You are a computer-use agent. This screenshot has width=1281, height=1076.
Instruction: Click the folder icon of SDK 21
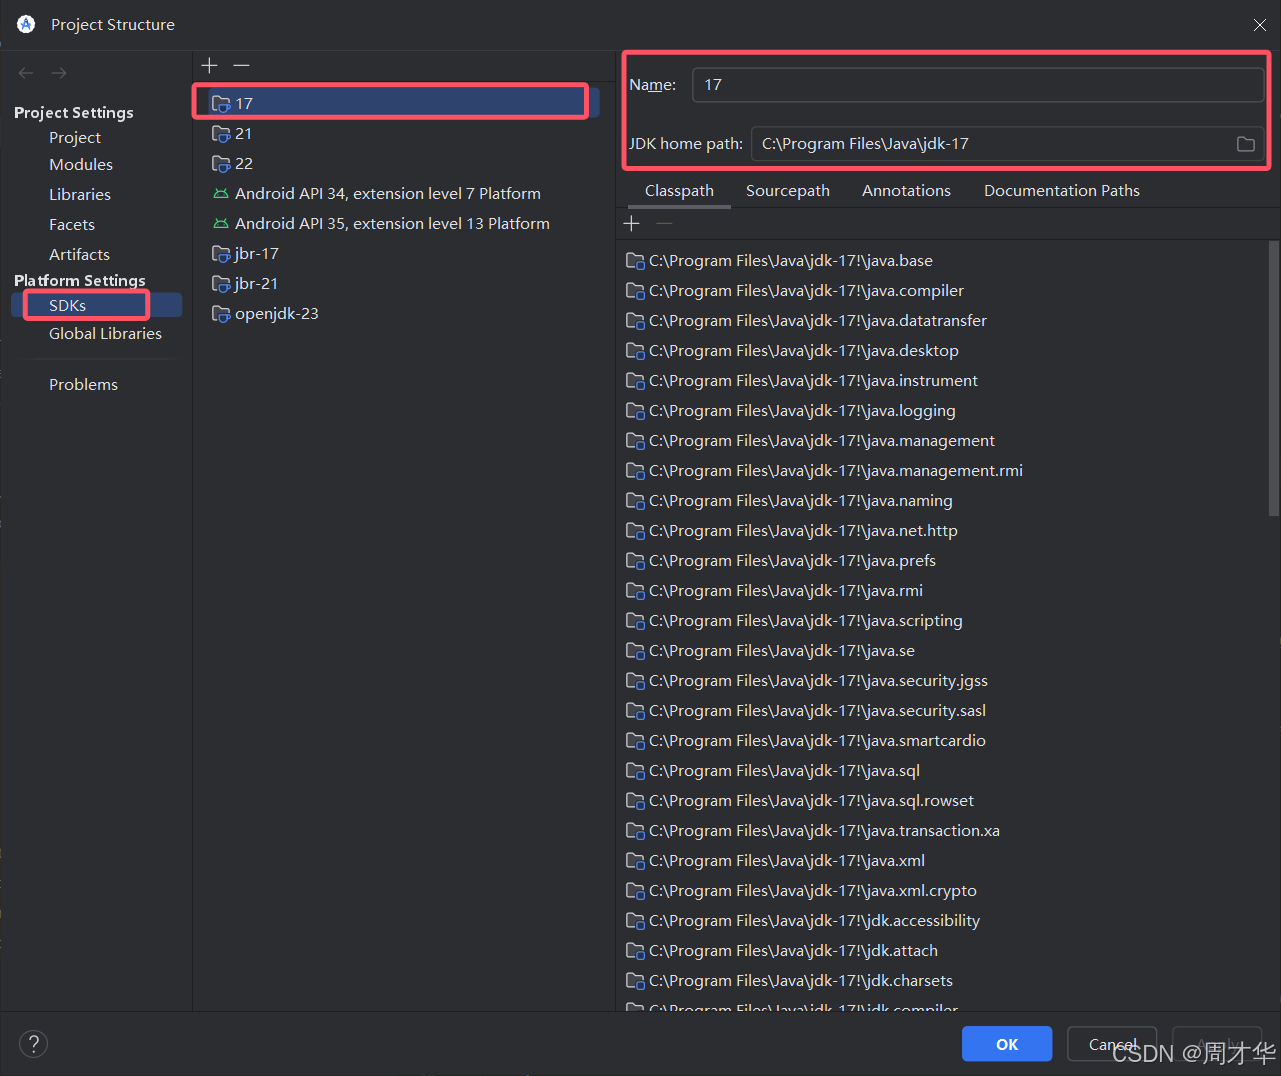coord(221,134)
